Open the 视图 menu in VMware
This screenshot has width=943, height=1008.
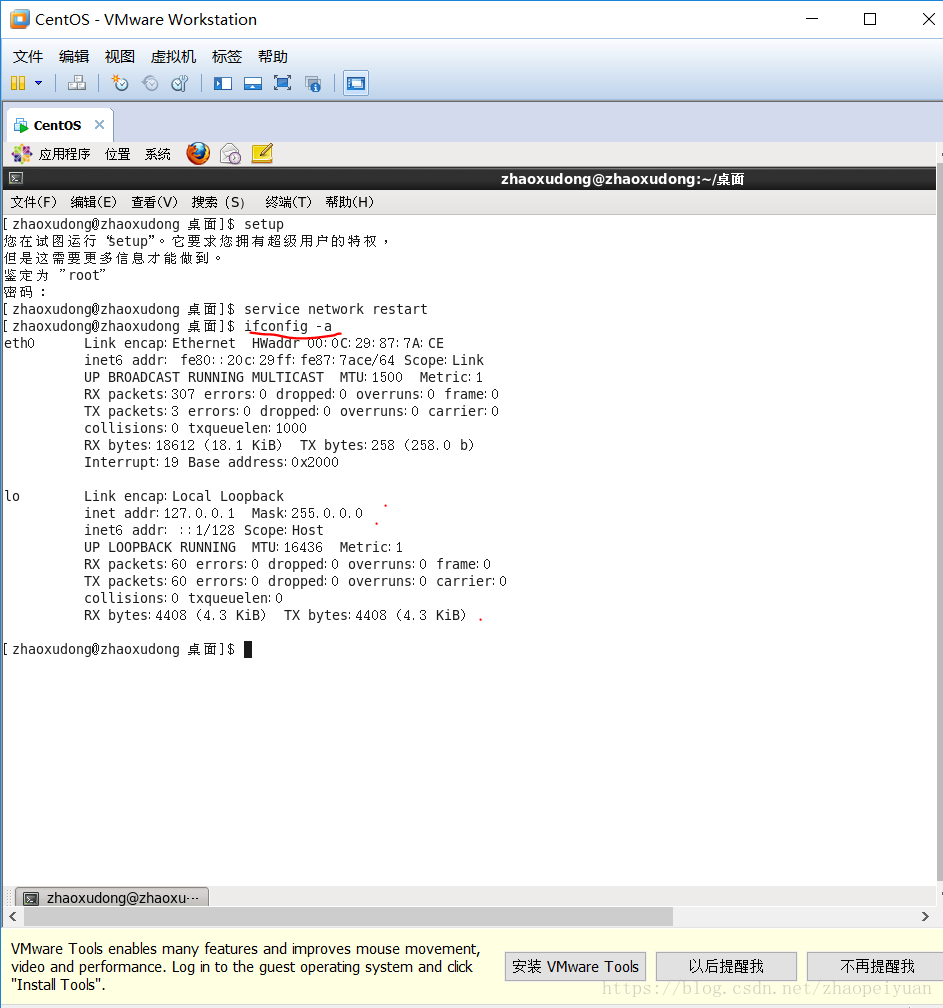[x=120, y=57]
